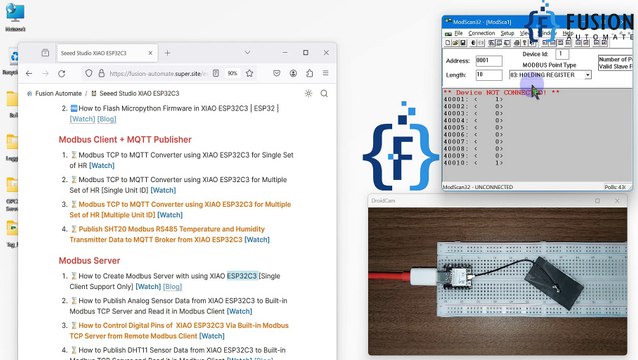Screen dimensions: 638x360
Task: Click the forward arrow in Firefox
Action: point(45,74)
